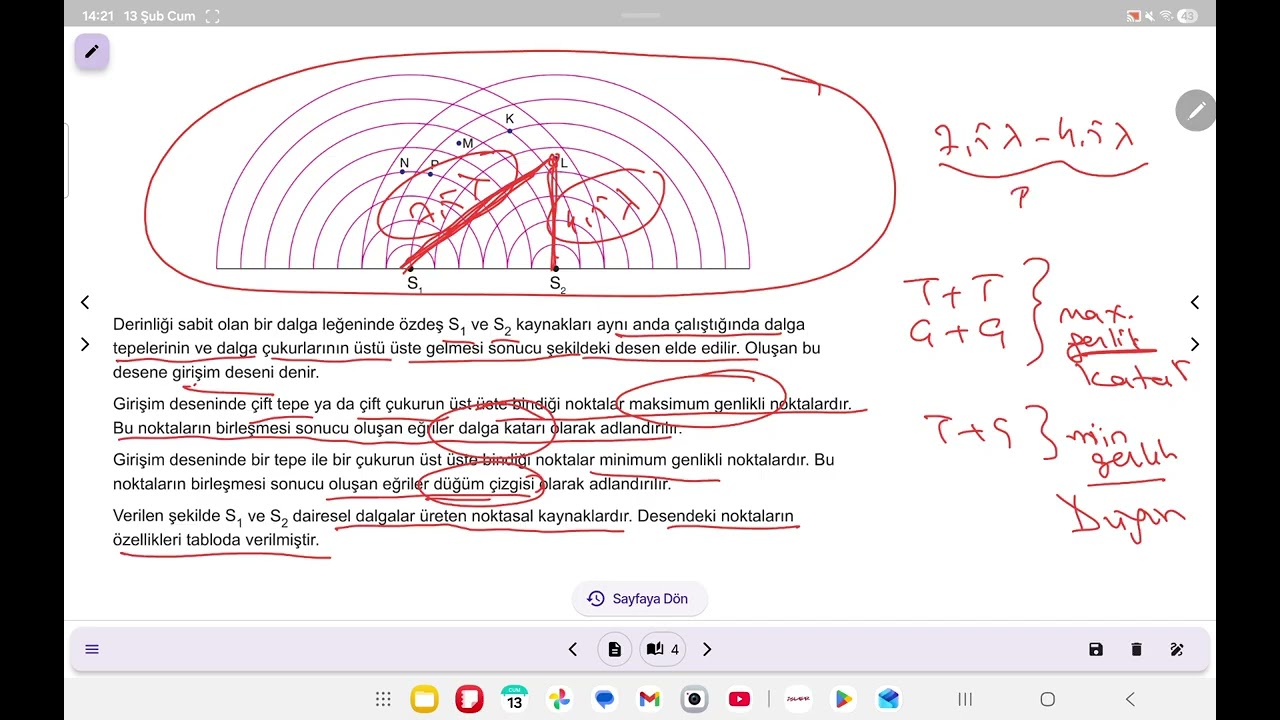Open the hamburger menu in the bottom toolbar
This screenshot has height=720, width=1280.
coord(92,649)
